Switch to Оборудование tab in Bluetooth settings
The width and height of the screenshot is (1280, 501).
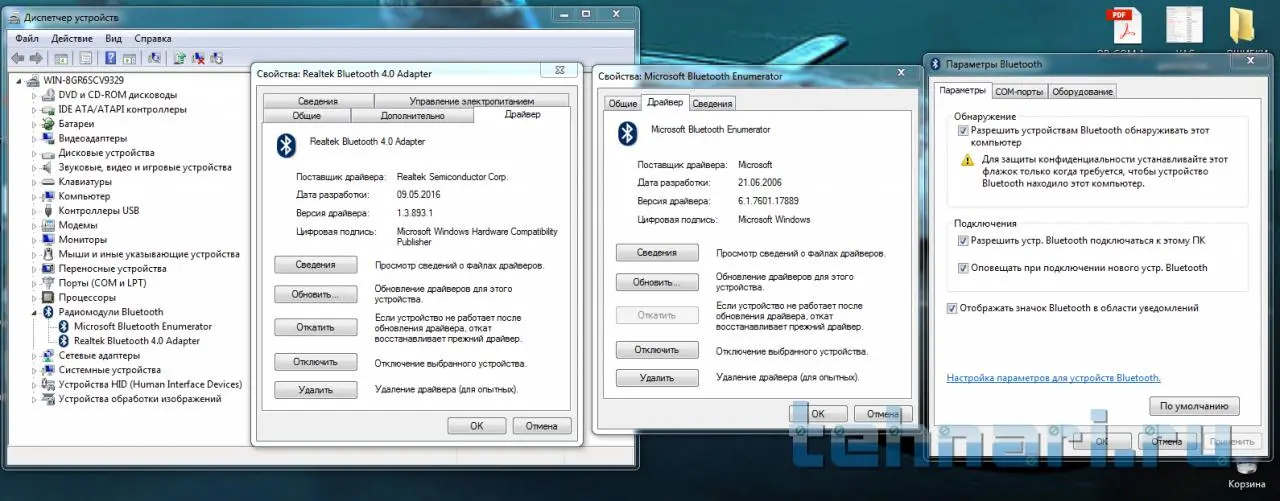(x=1082, y=92)
